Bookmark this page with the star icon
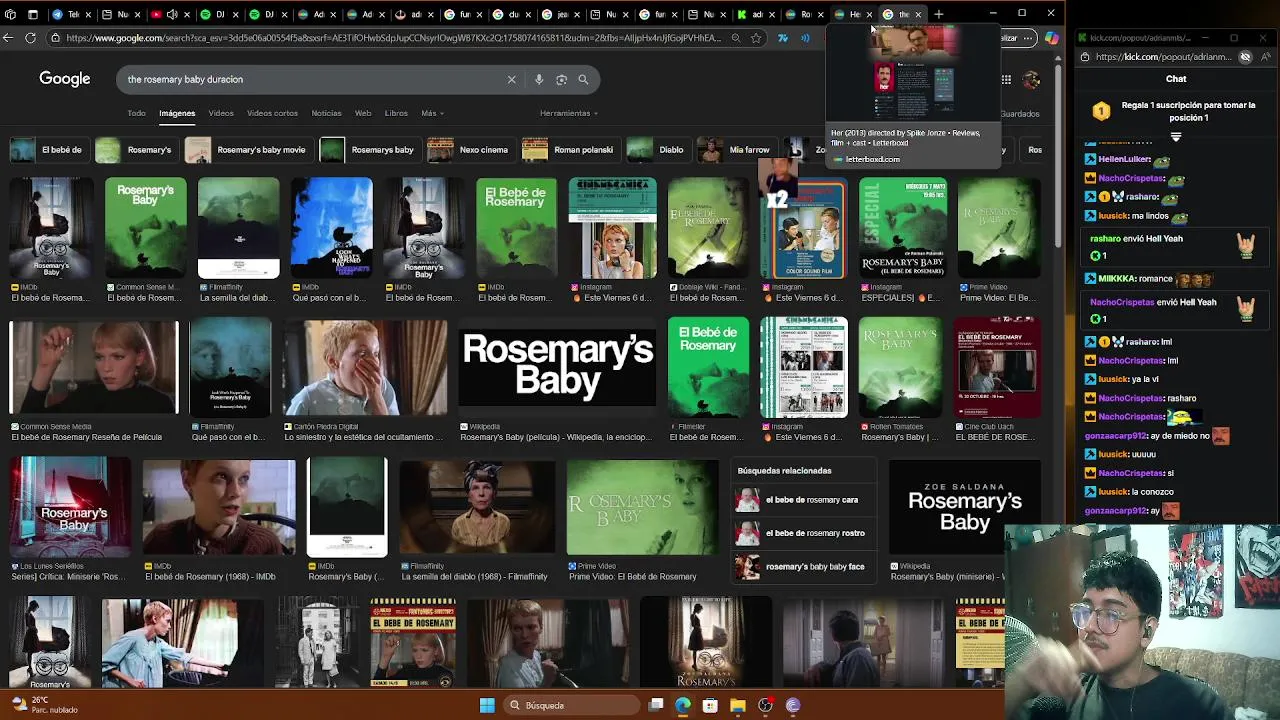Screen dimensions: 1280x720 click(756, 38)
